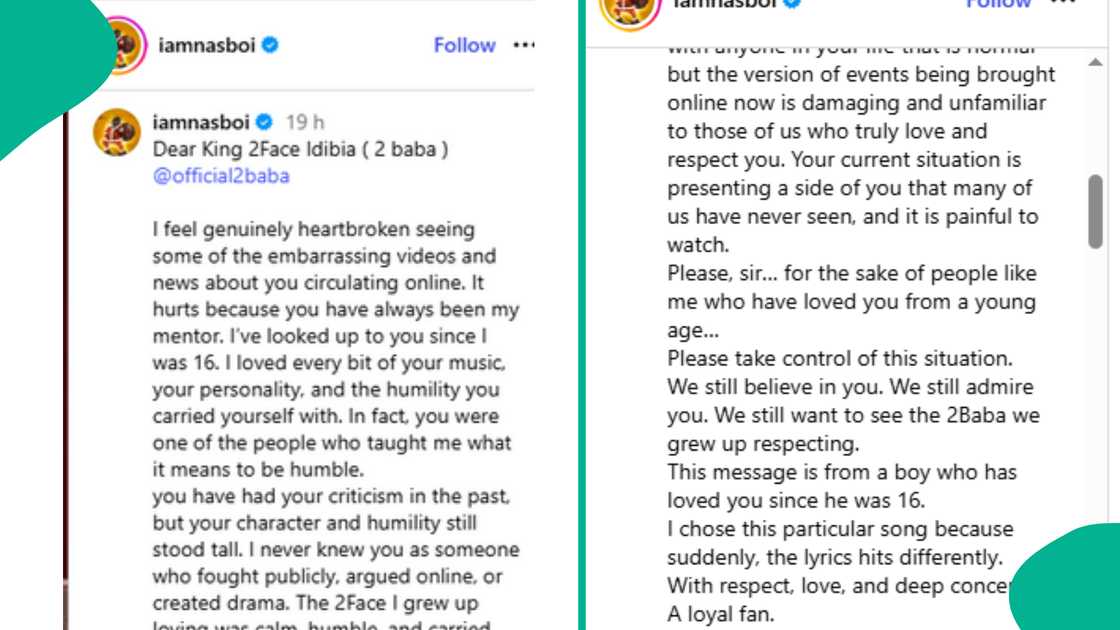1120x630 pixels.
Task: Click the iamnasboi username in the left header
Action: click(x=204, y=45)
